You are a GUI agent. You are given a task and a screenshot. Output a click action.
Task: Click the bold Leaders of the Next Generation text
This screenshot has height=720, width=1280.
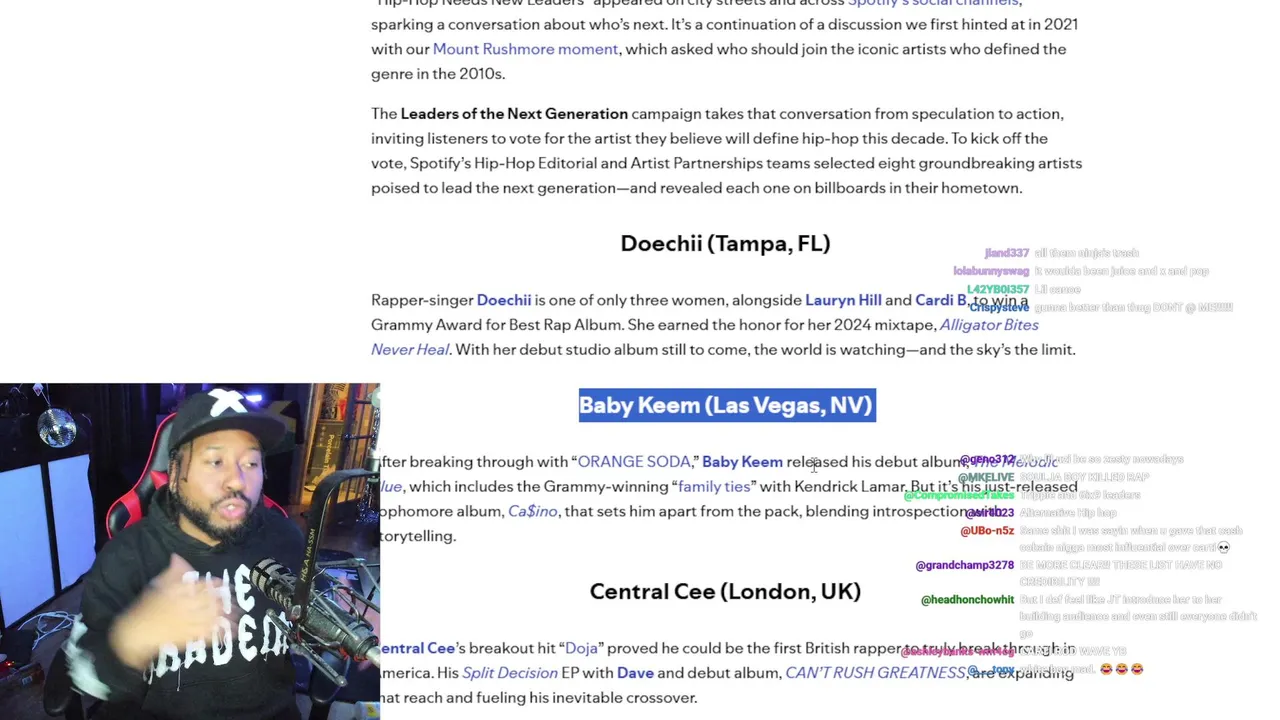pos(514,114)
